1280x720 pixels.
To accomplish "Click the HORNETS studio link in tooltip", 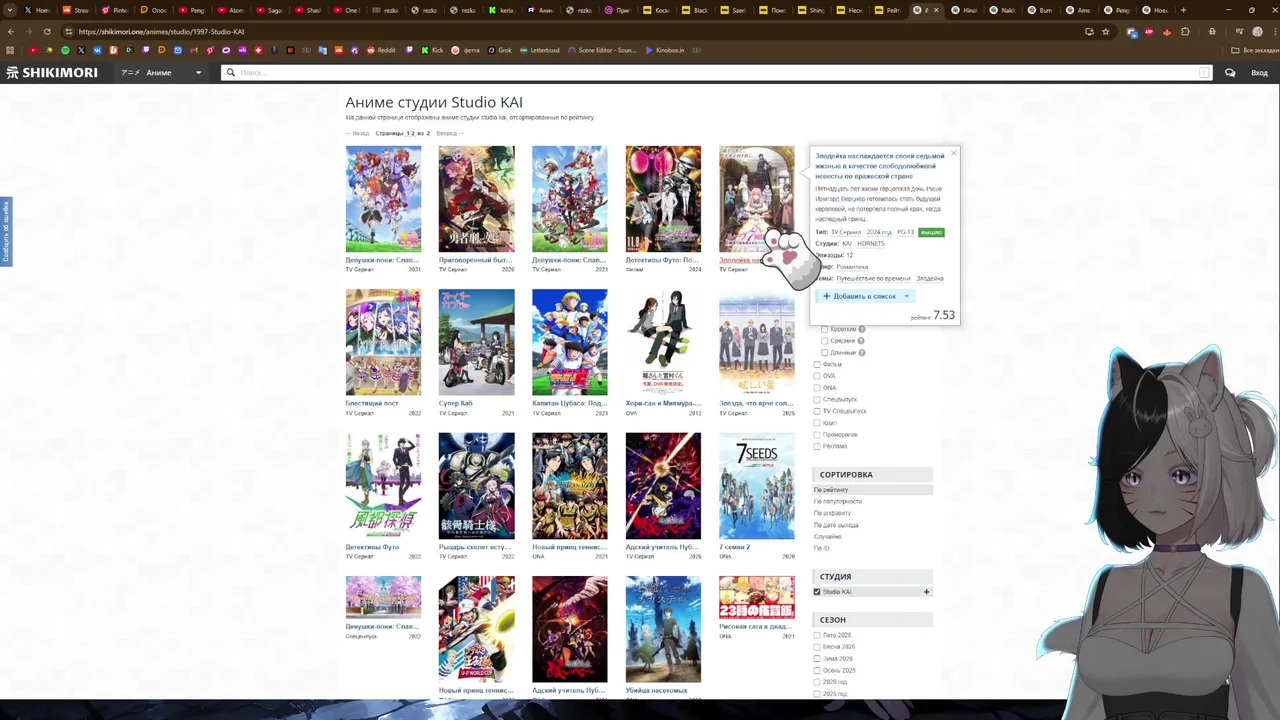I will pos(871,244).
